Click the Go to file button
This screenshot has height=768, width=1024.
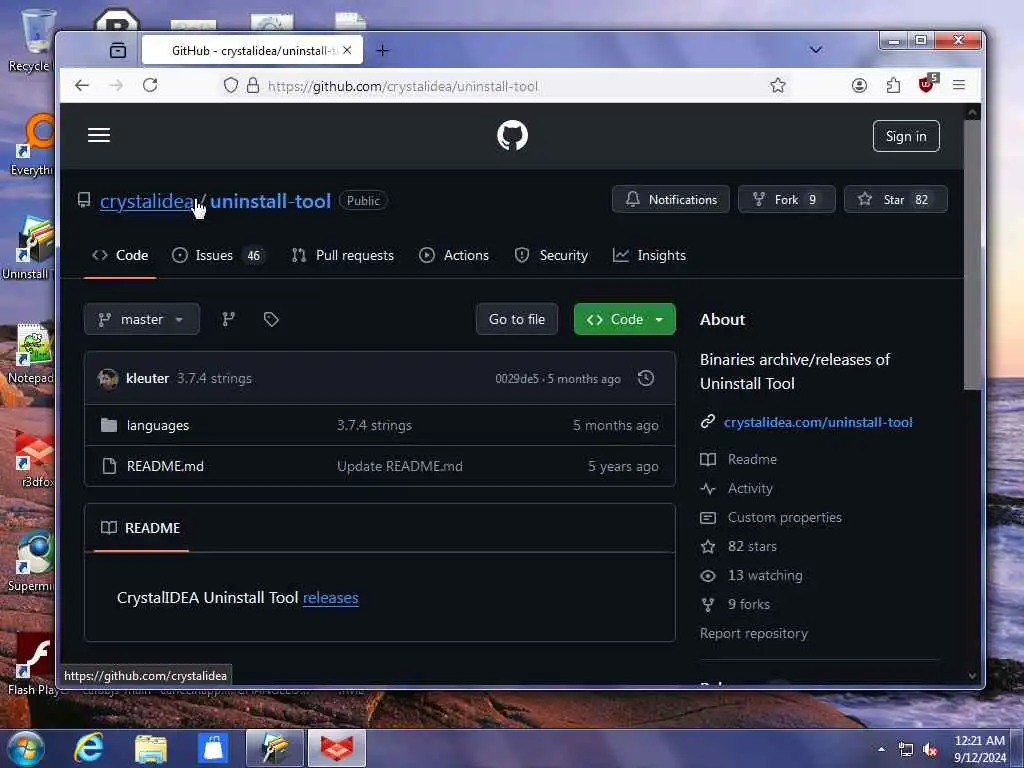(517, 319)
